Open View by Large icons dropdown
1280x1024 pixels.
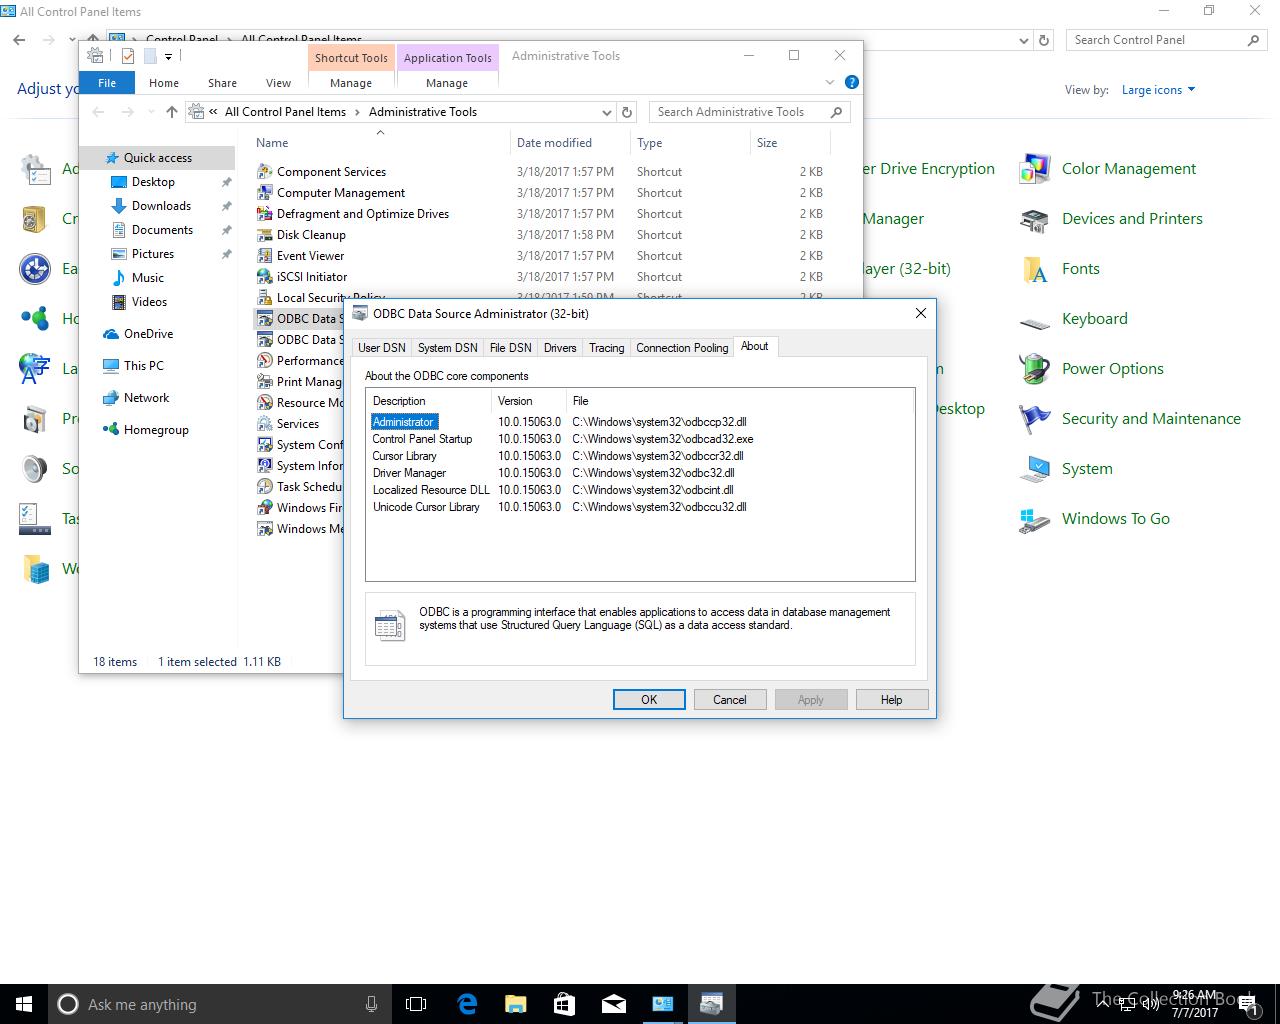click(x=1158, y=90)
